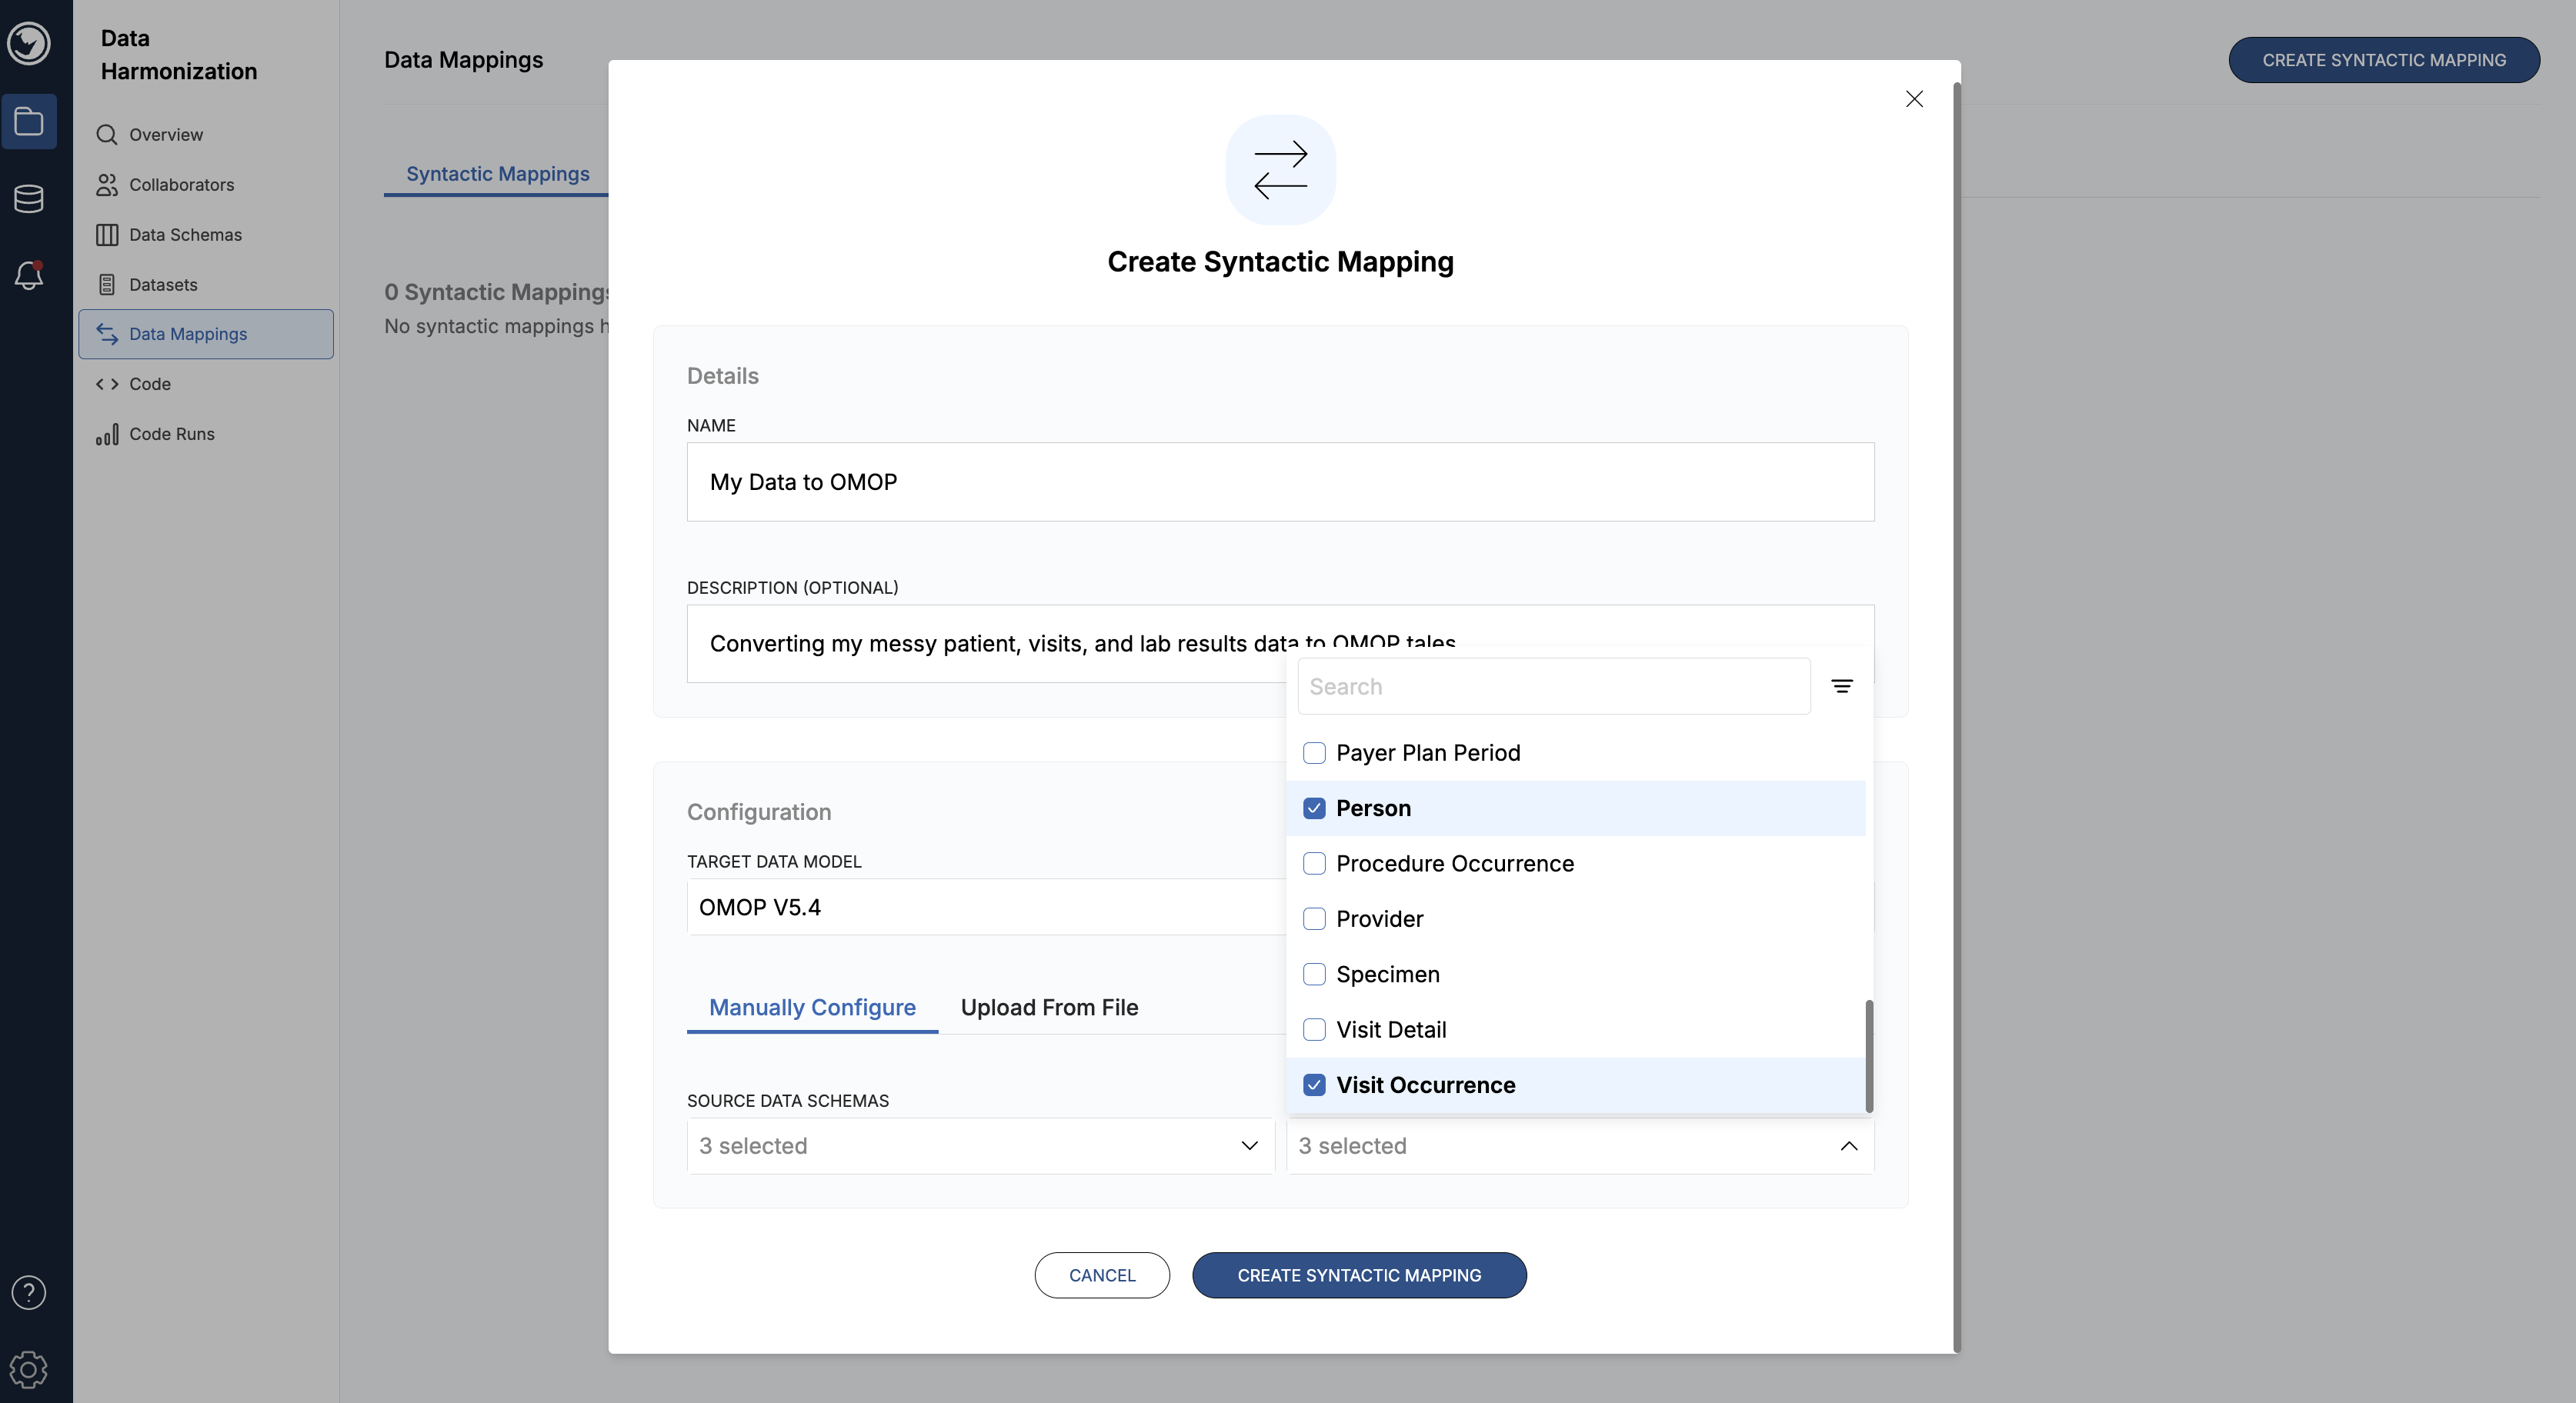This screenshot has height=1403, width=2576.
Task: Select the Provider option label
Action: coord(1379,918)
